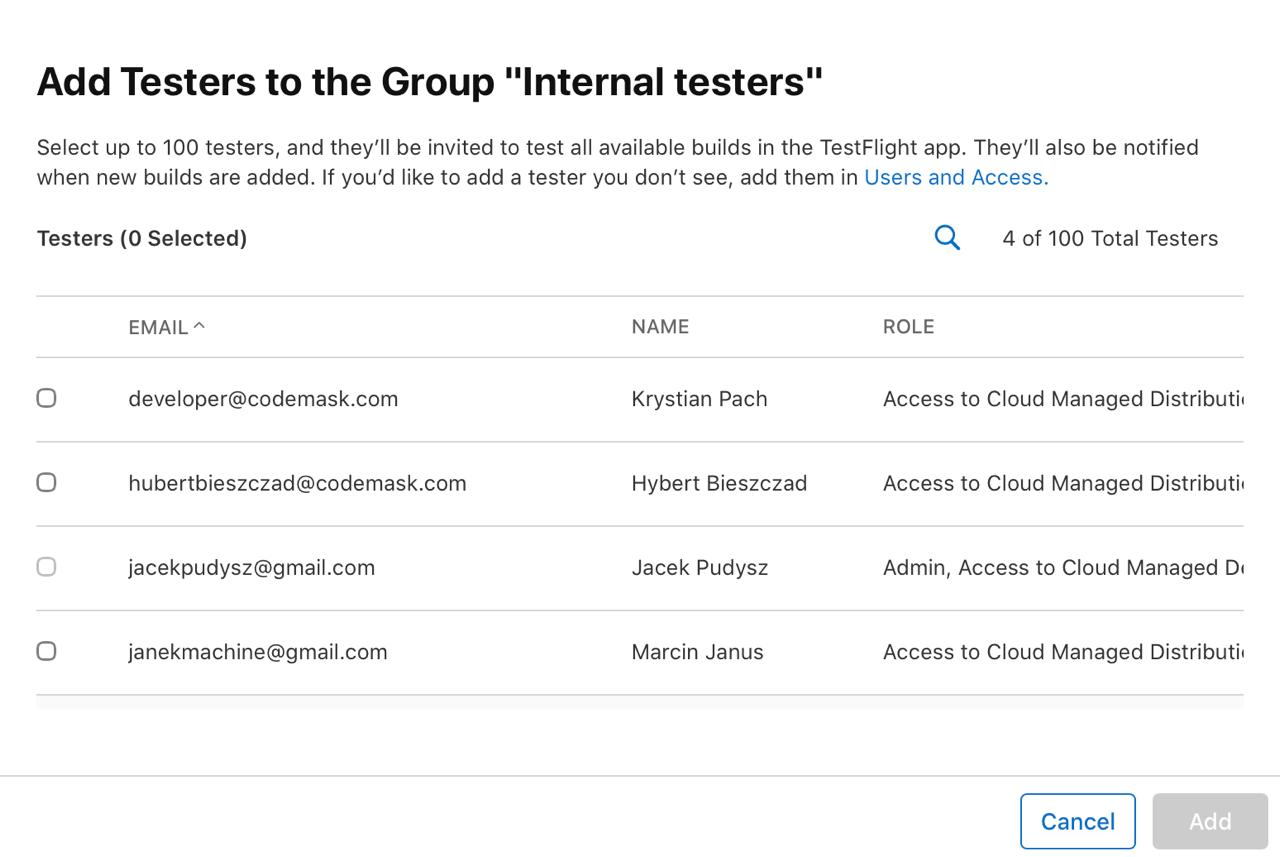Click the role text in Krystian Pach's row
The height and width of the screenshot is (857, 1280).
click(x=1063, y=399)
